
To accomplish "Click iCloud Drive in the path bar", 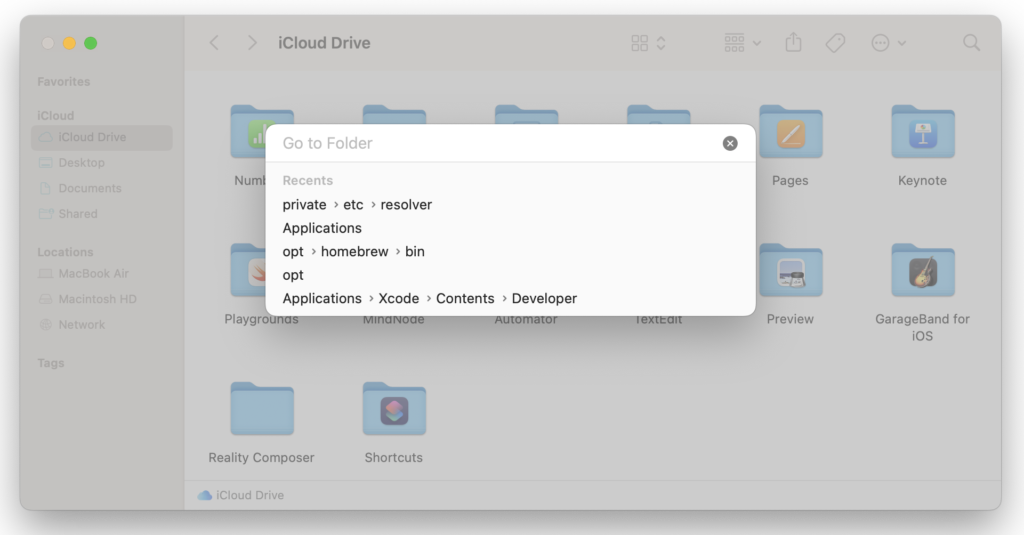I will tap(241, 495).
